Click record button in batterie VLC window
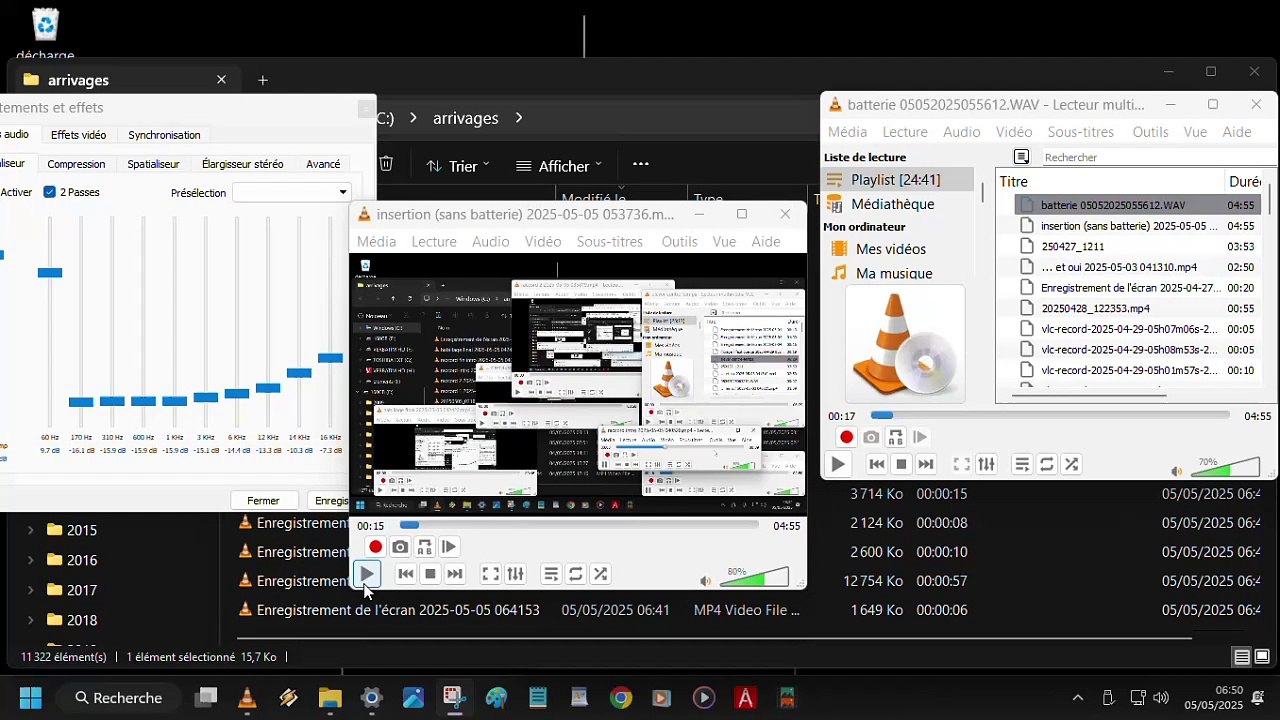 click(x=846, y=437)
